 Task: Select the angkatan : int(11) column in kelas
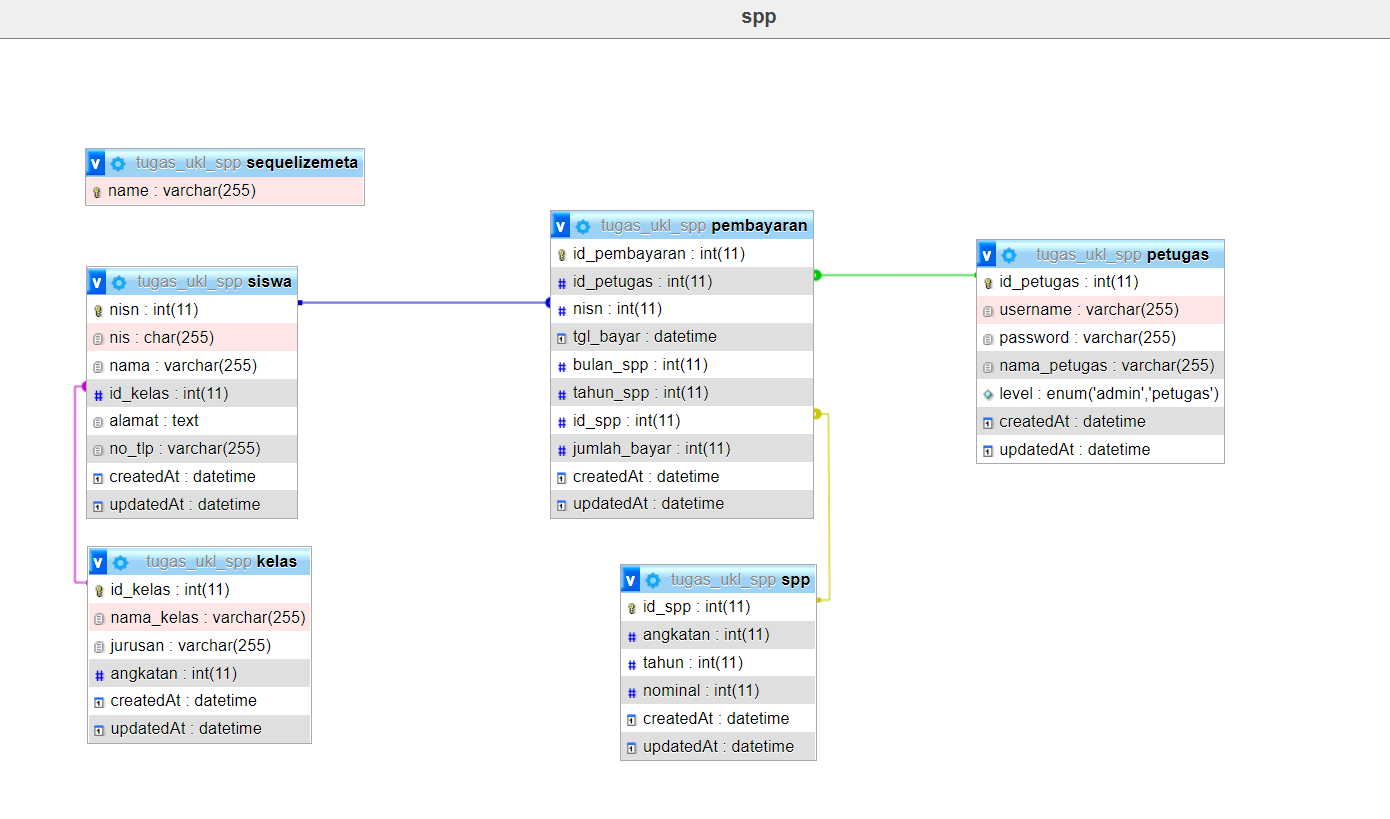pos(199,673)
